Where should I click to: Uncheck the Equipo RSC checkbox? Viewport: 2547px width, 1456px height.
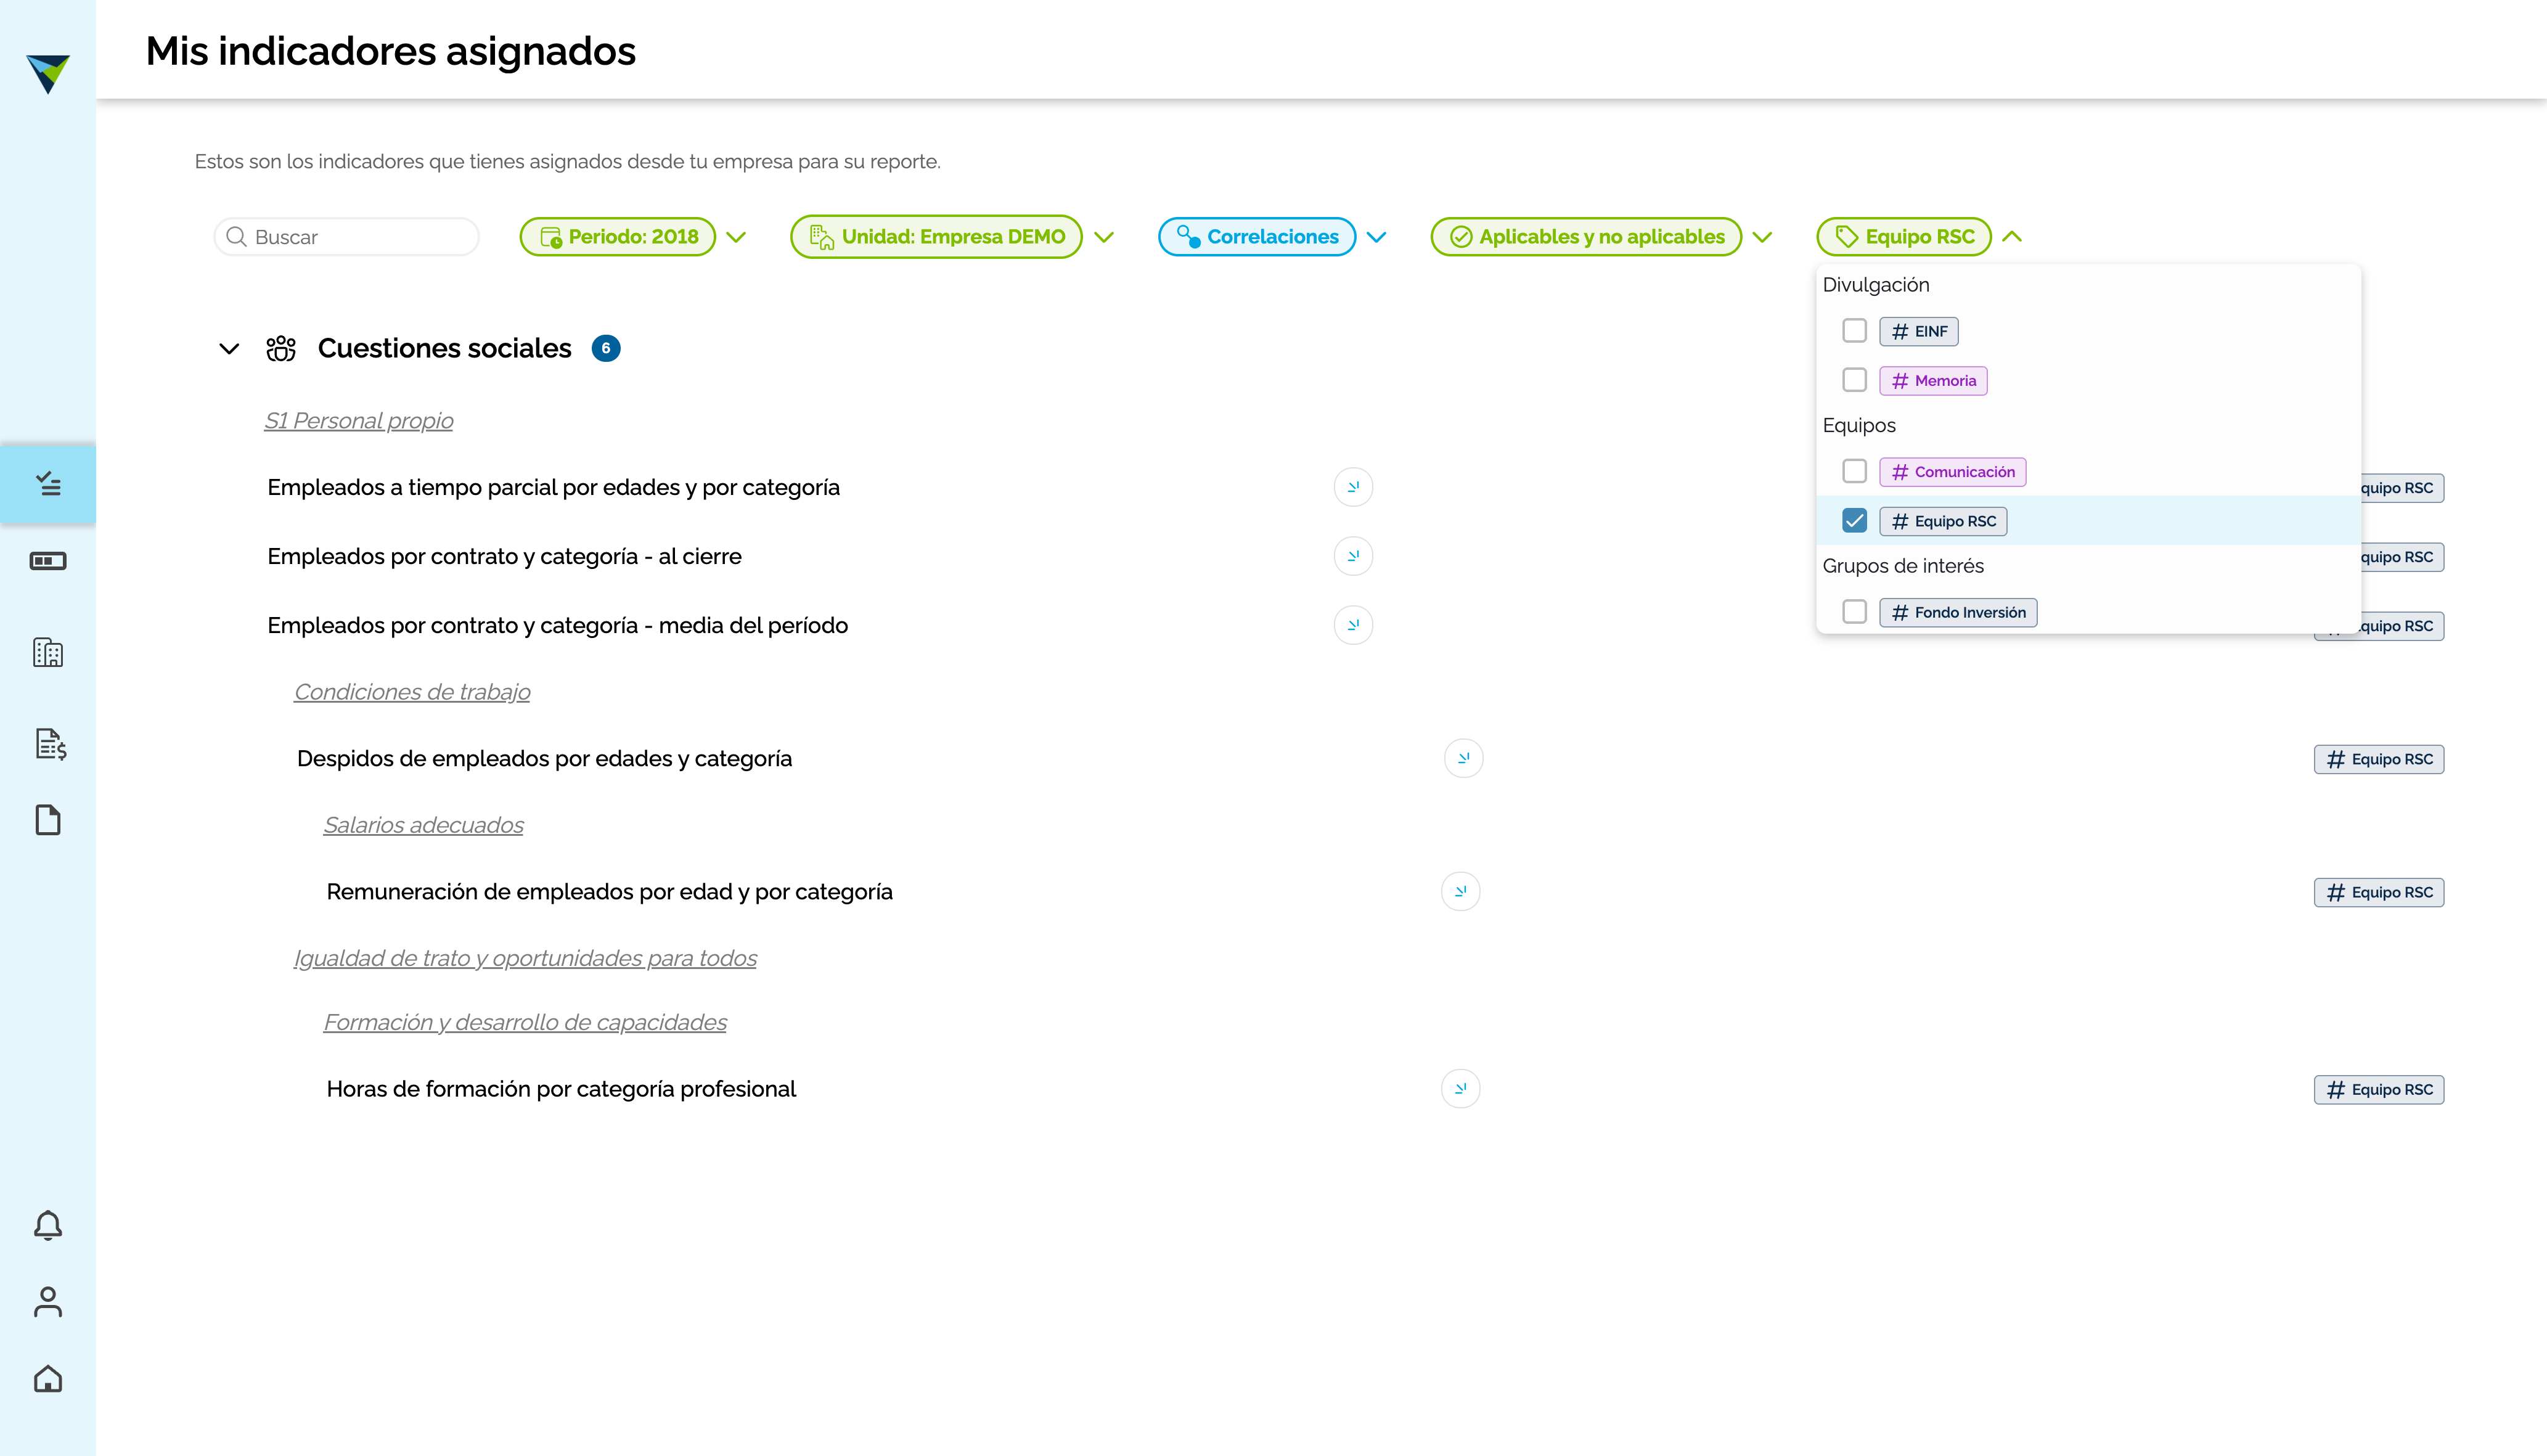coord(1854,521)
